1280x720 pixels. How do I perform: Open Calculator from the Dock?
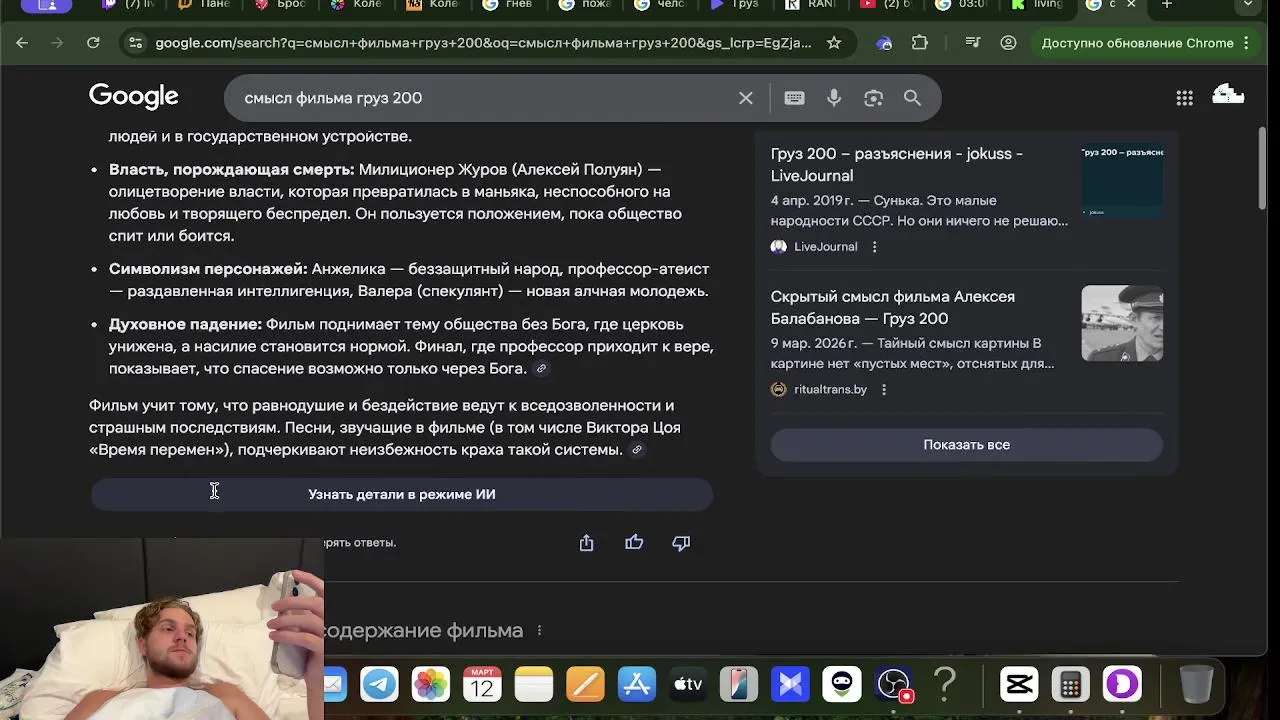(x=1070, y=685)
